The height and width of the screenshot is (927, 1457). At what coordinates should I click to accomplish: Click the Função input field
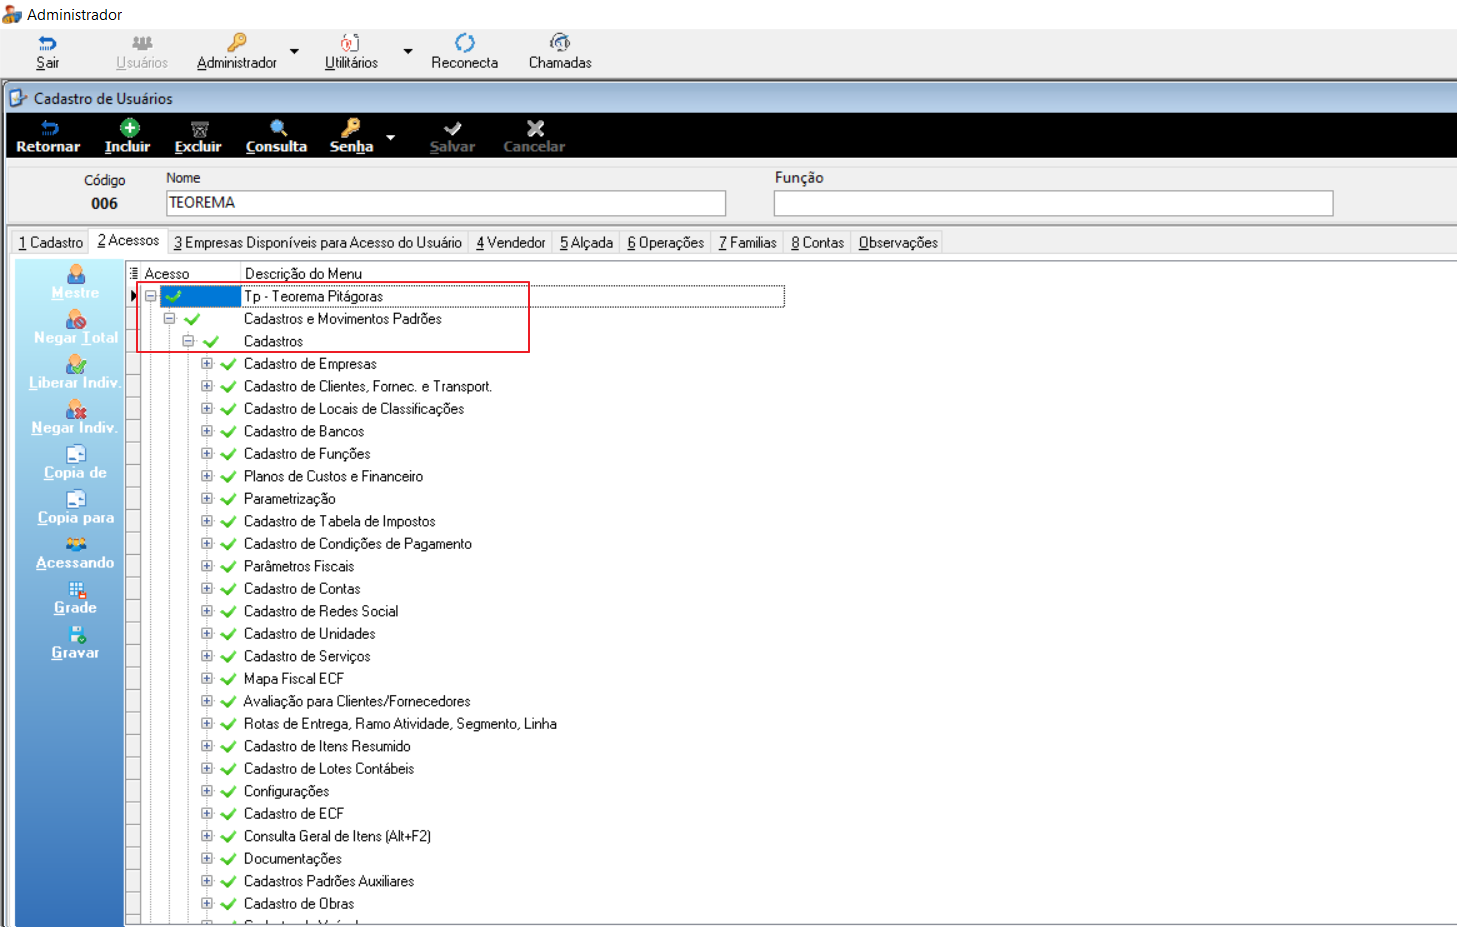(x=1053, y=203)
